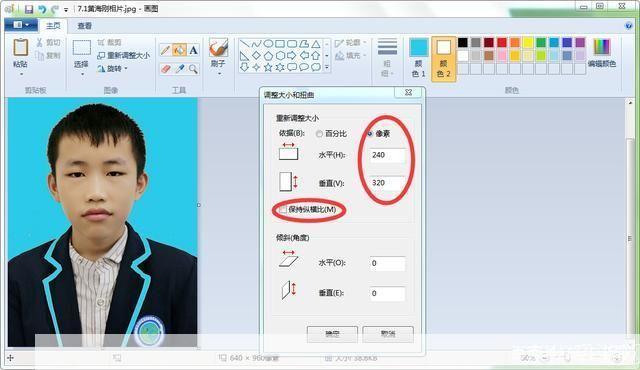This screenshot has height=370, width=640.
Task: Select the Fill with color bucket tool
Action: coord(179,50)
